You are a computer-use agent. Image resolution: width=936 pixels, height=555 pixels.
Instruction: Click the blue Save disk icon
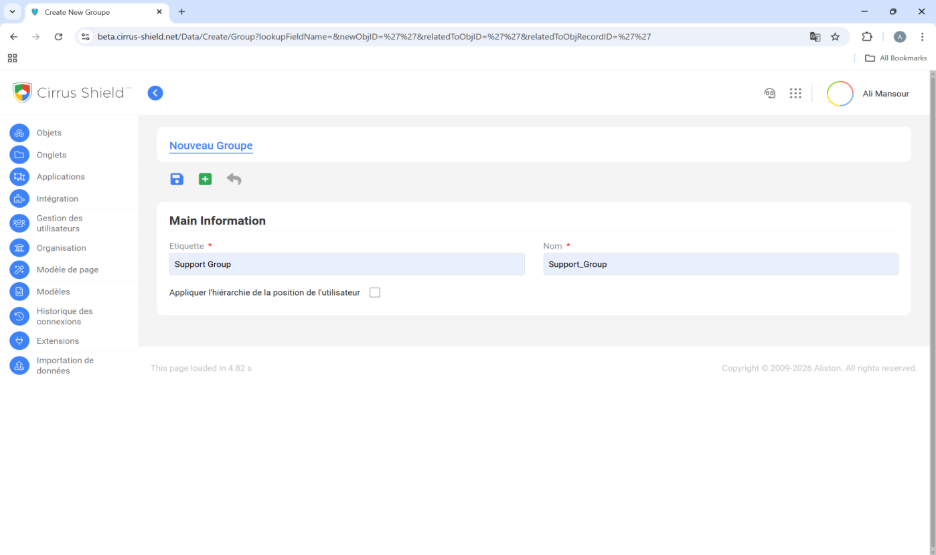tap(177, 179)
